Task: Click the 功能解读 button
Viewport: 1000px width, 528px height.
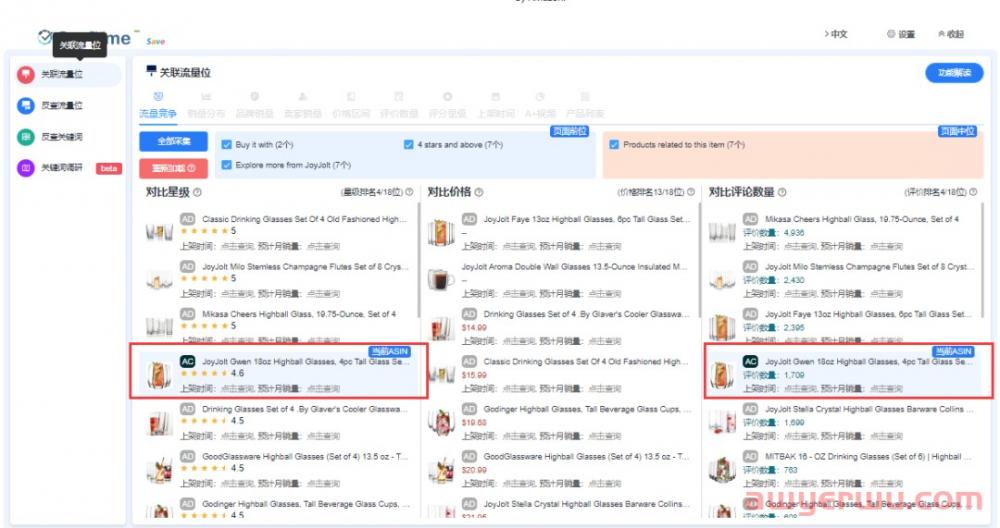Action: click(954, 73)
